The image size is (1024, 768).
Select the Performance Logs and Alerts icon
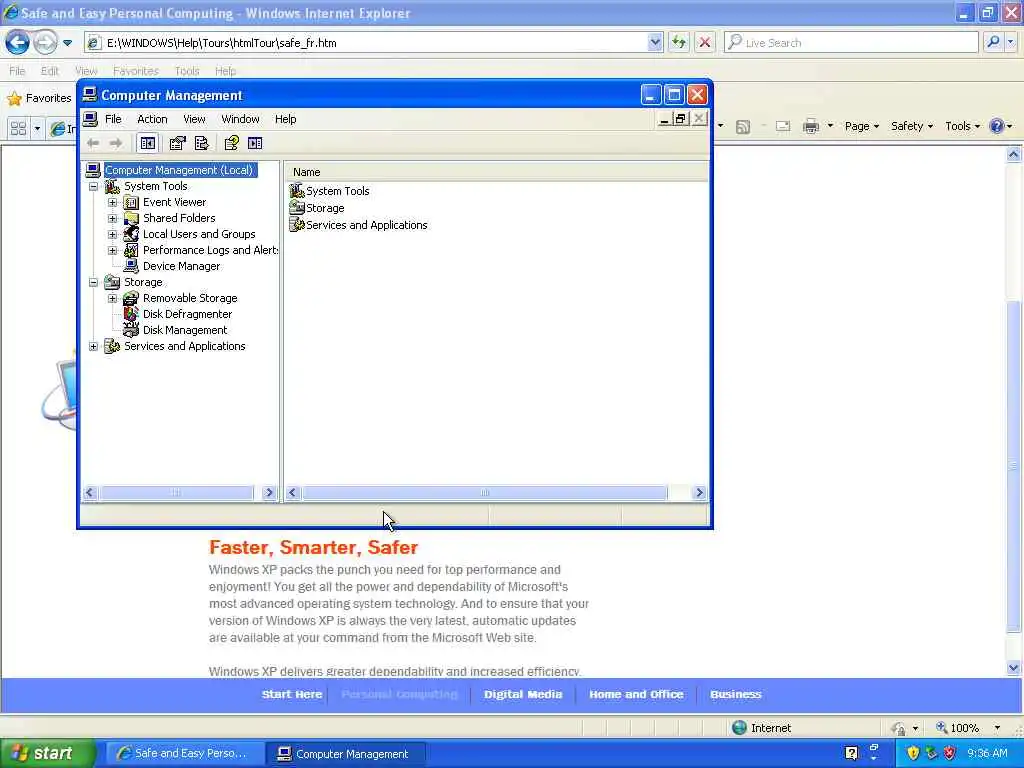pyautogui.click(x=131, y=250)
